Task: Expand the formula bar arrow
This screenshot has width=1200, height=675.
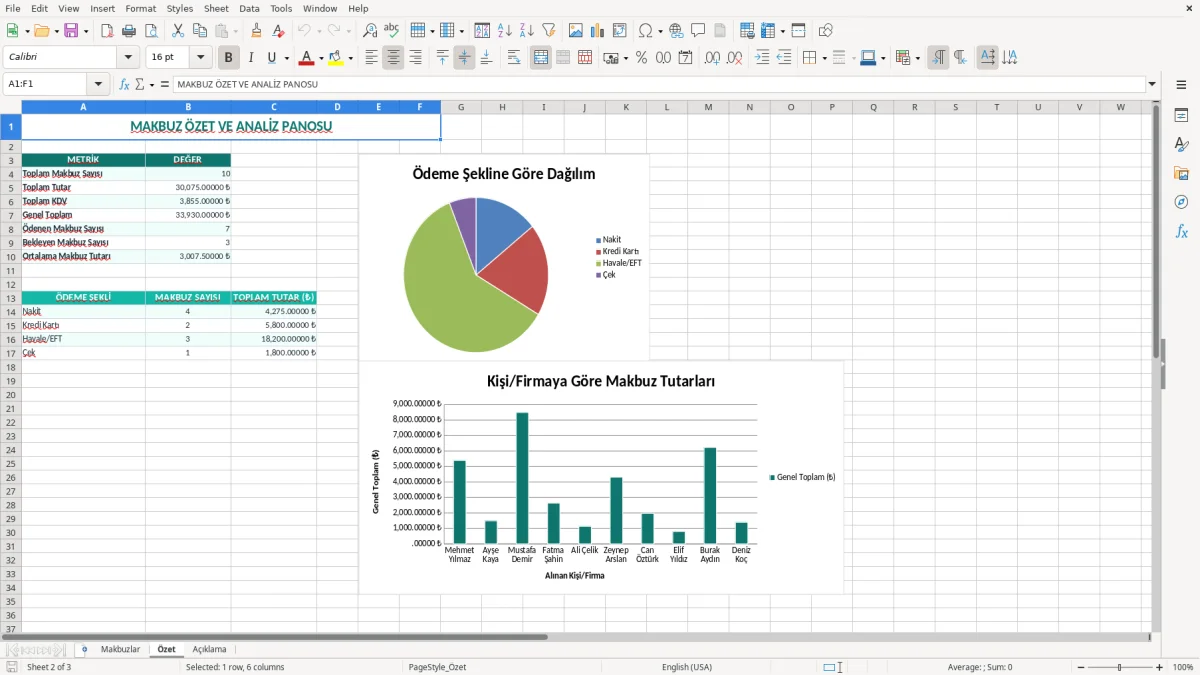Action: coord(1152,84)
